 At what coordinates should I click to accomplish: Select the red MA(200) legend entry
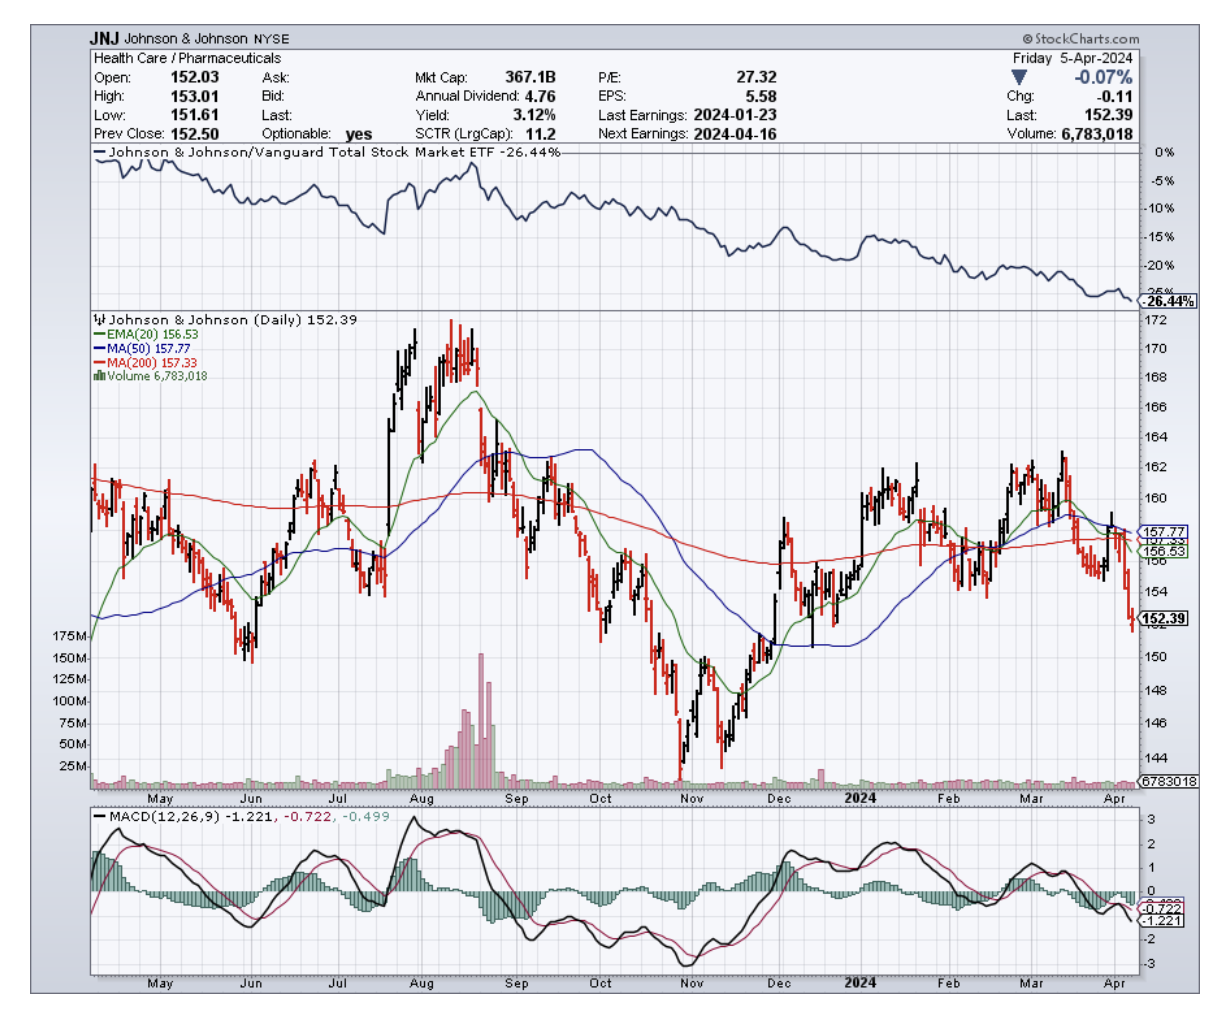click(x=144, y=362)
